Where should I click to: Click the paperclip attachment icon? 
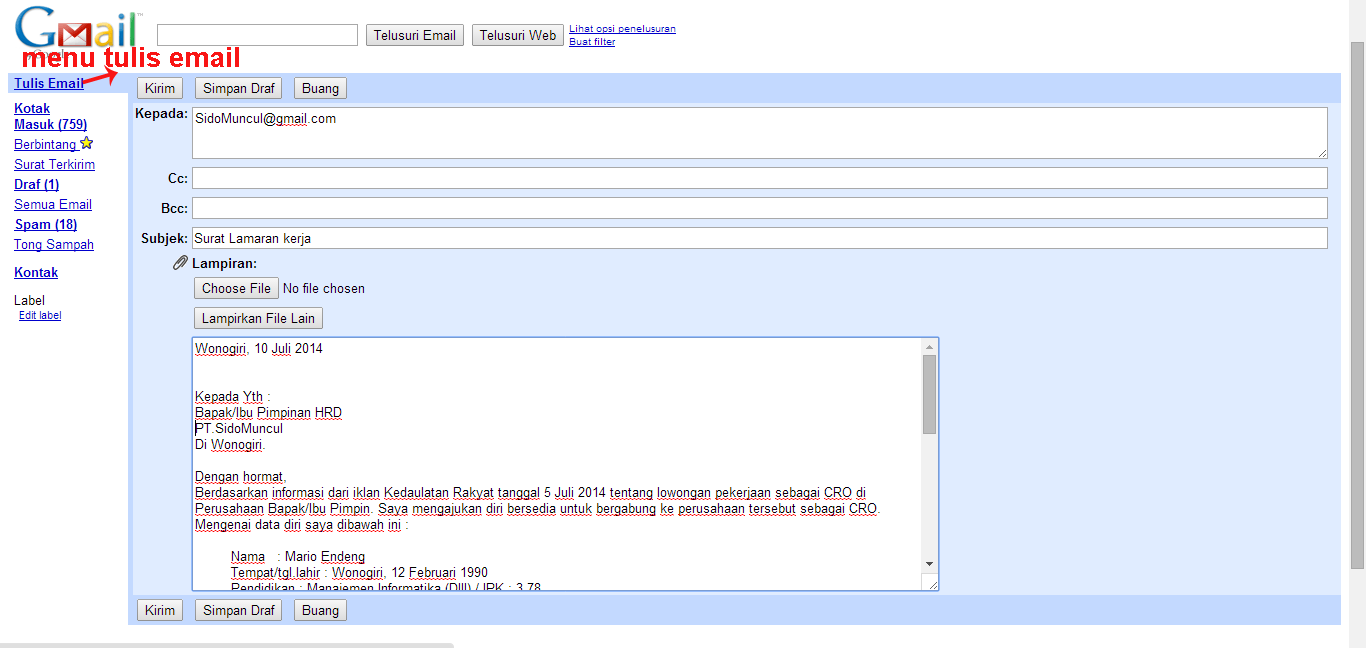pyautogui.click(x=180, y=263)
